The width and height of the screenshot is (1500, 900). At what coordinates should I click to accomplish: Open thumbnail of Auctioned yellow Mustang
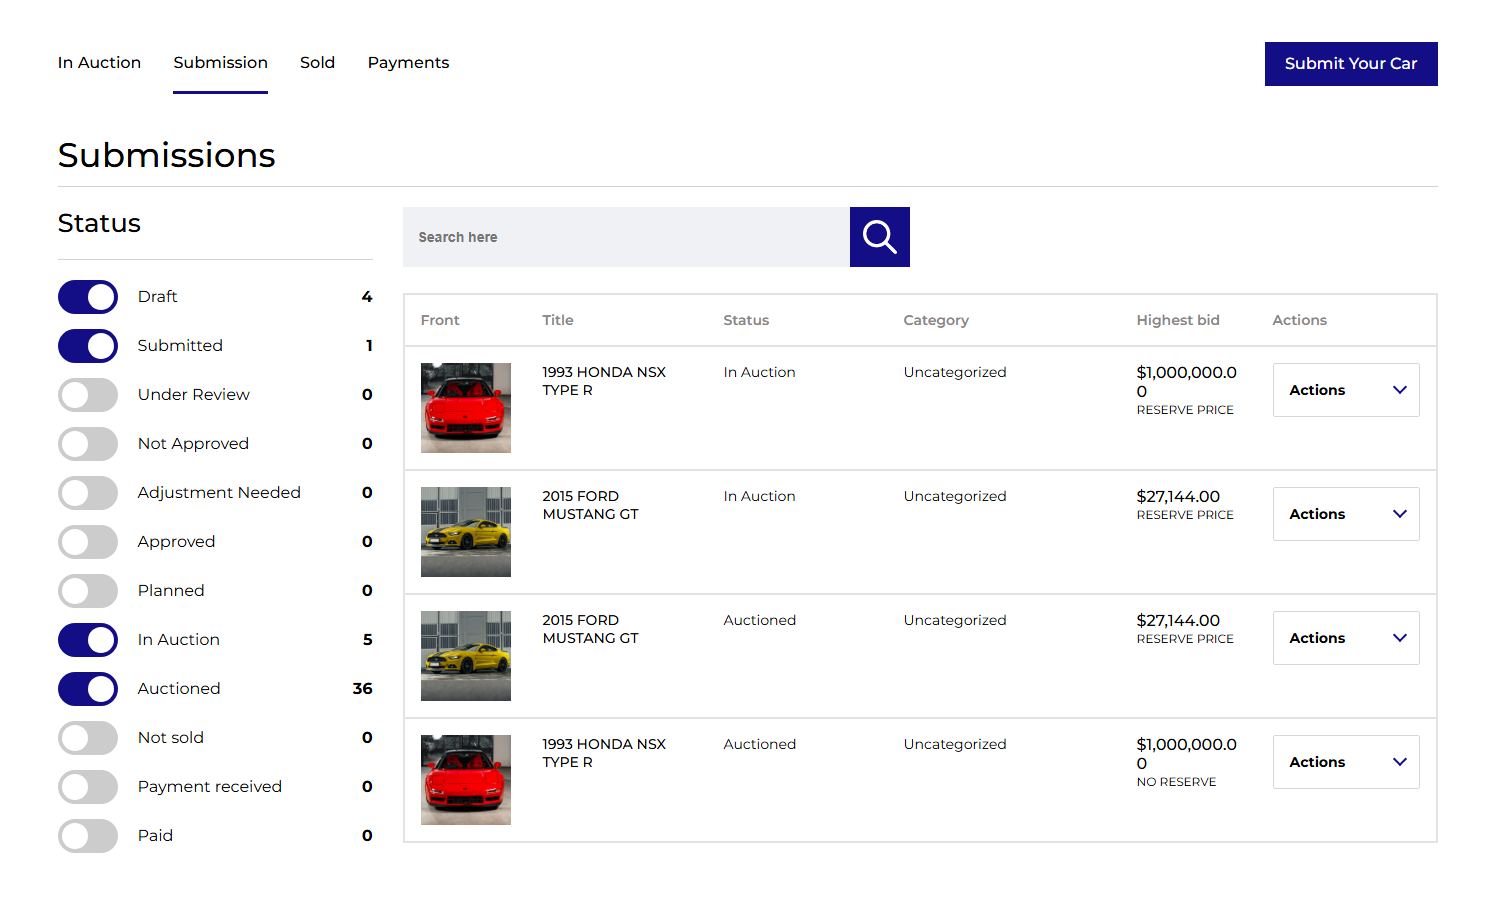tap(466, 656)
